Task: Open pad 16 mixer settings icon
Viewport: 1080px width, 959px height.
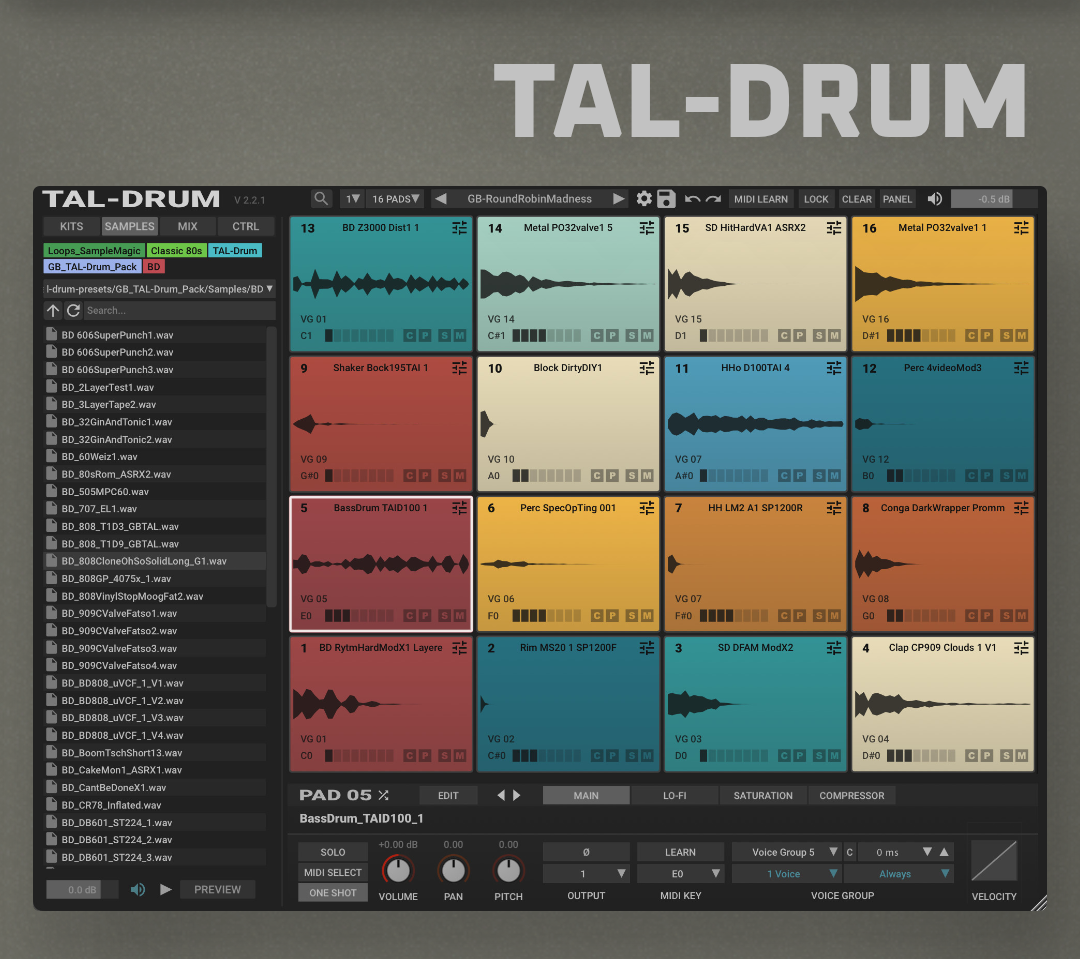Action: (1021, 228)
